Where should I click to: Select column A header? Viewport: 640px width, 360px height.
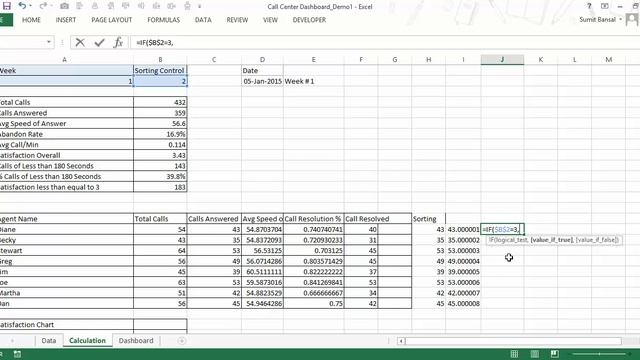point(64,60)
